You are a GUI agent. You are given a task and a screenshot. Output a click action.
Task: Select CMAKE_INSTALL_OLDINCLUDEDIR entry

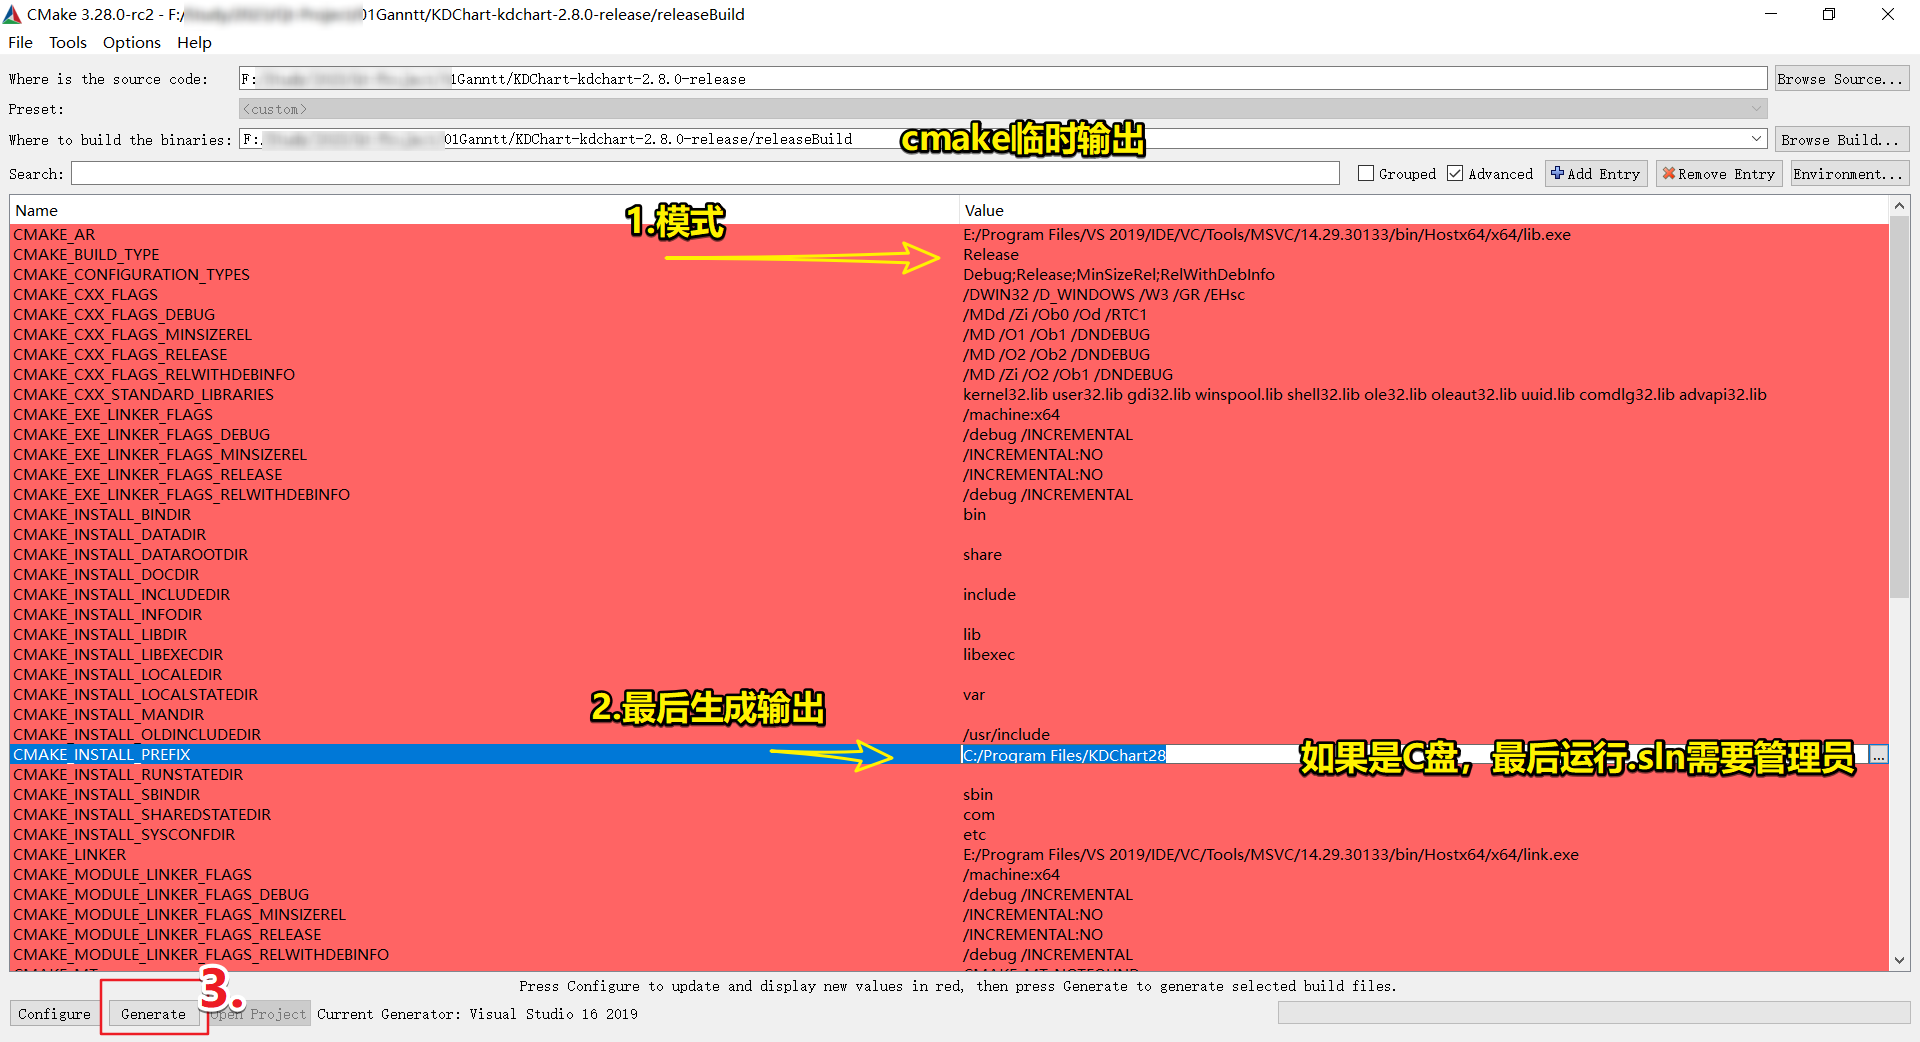pyautogui.click(x=137, y=734)
